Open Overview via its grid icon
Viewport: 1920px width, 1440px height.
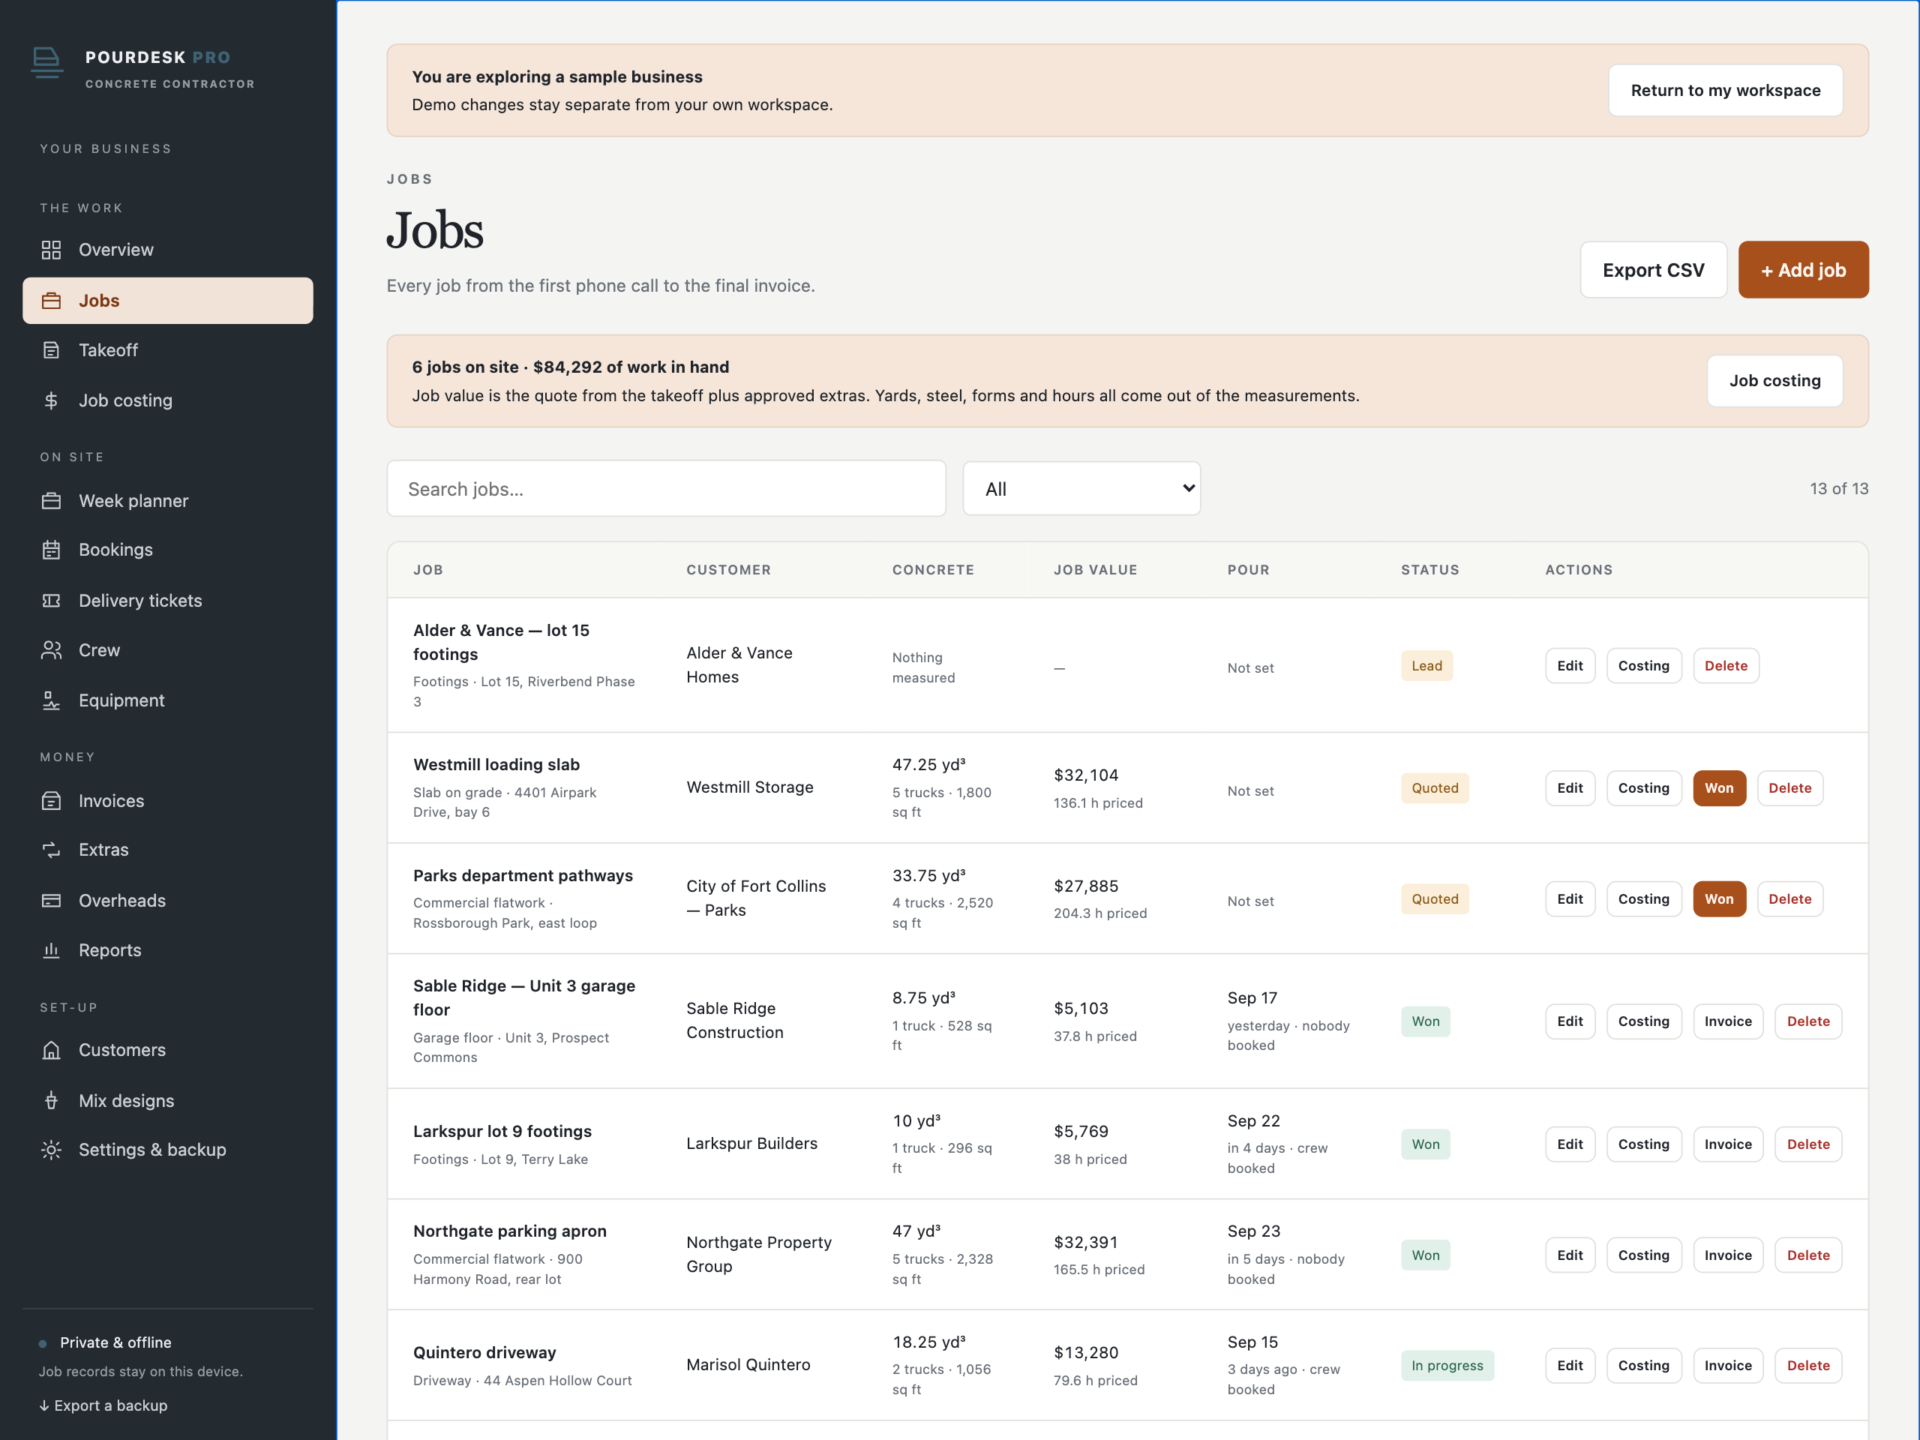click(51, 250)
